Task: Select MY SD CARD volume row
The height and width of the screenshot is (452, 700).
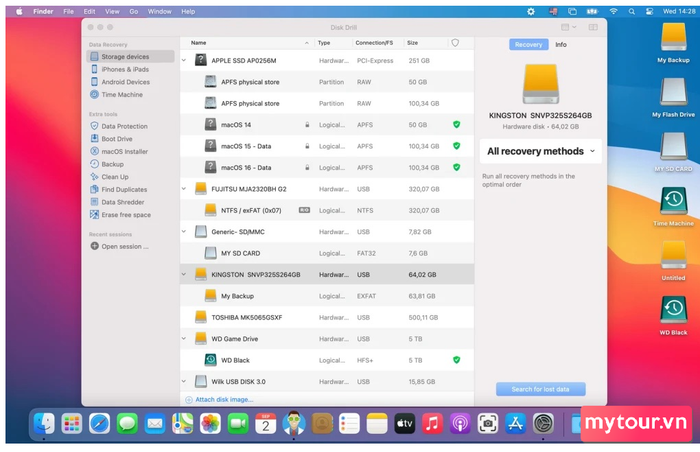Action: pos(327,253)
